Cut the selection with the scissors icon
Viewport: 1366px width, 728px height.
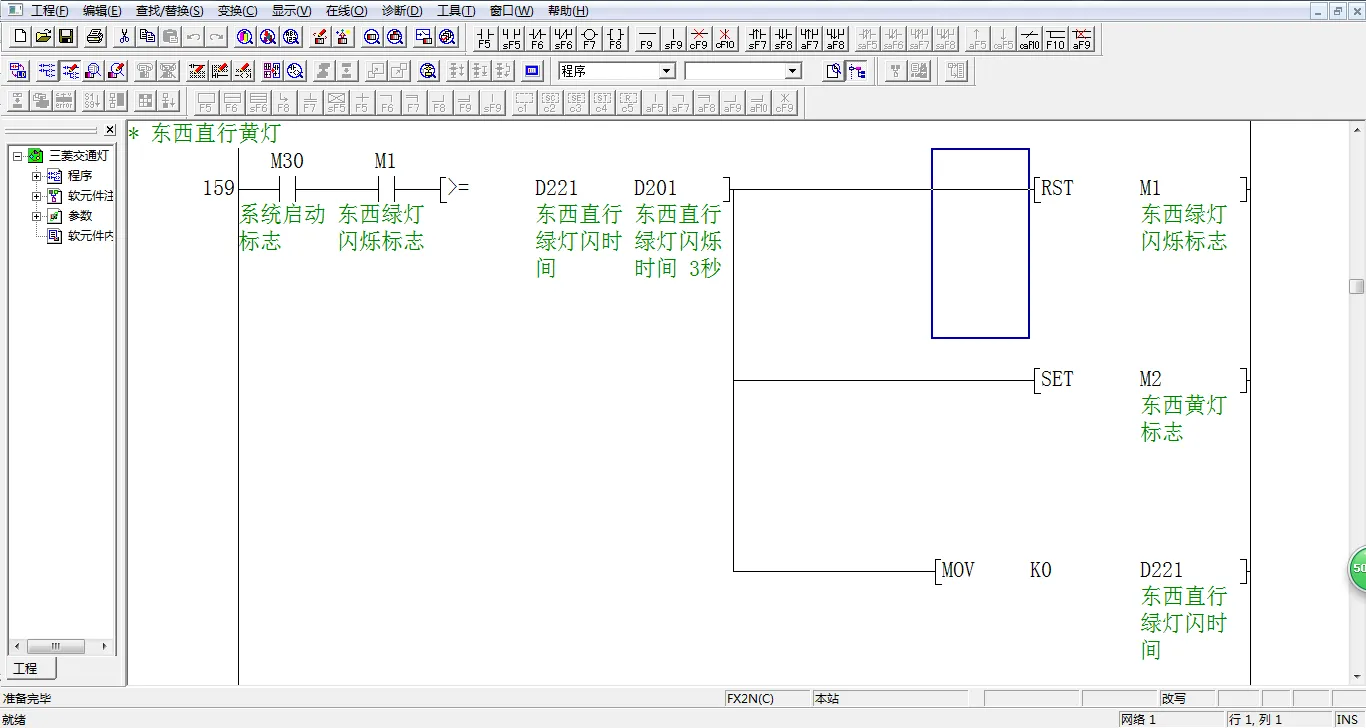pyautogui.click(x=124, y=37)
